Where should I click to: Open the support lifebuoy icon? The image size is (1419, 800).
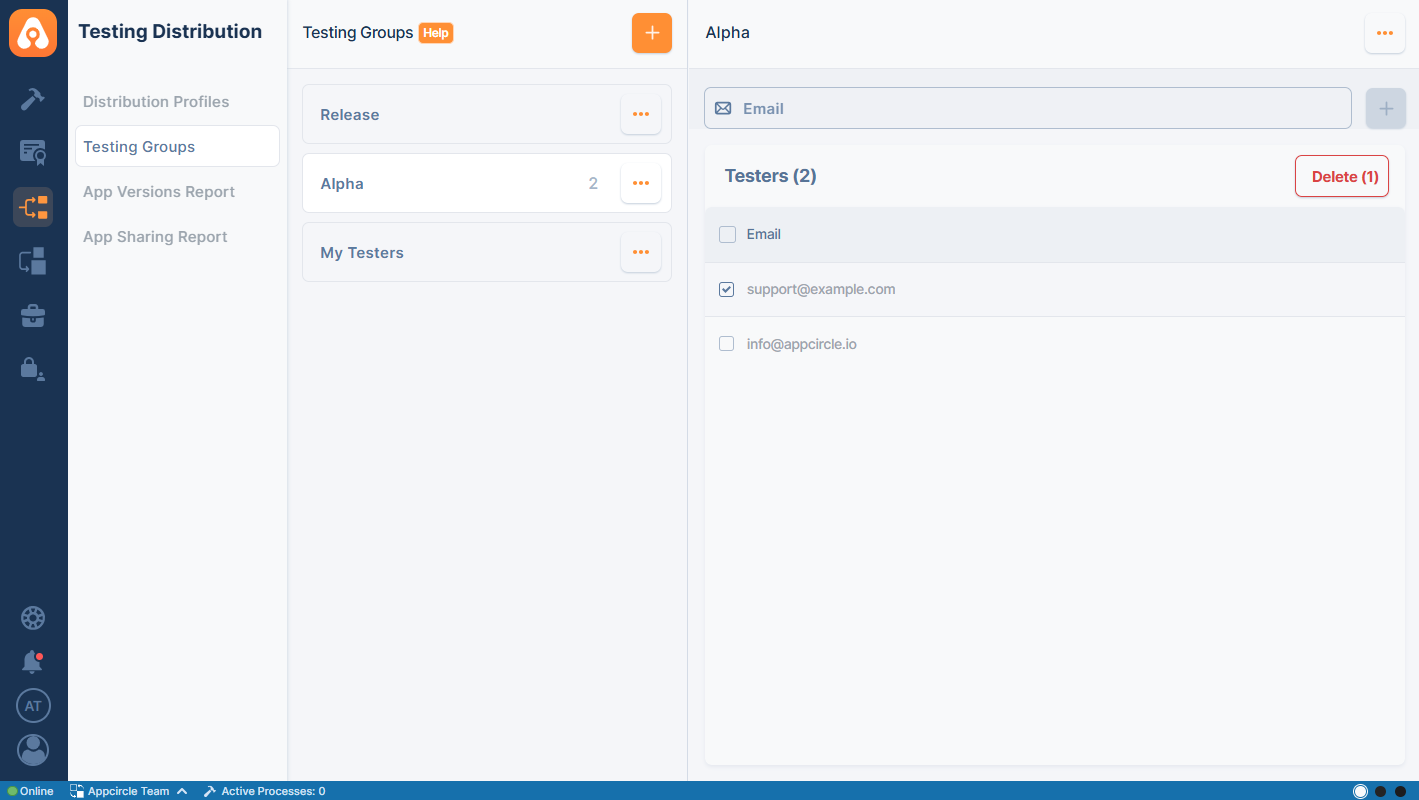33,618
